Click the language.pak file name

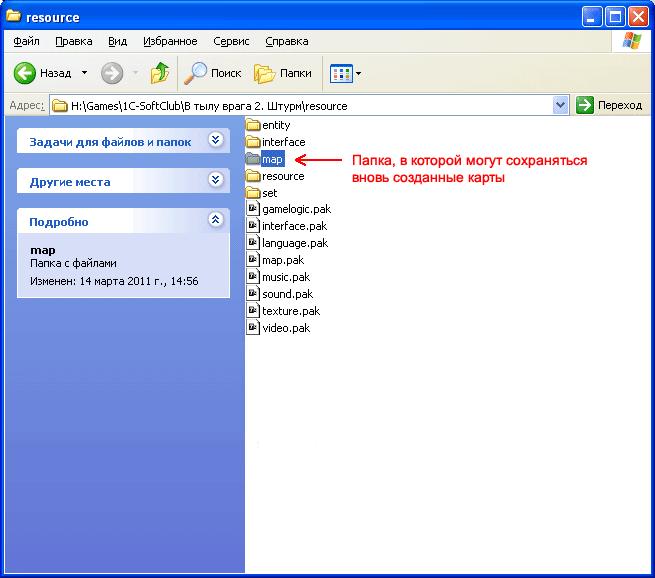point(295,243)
